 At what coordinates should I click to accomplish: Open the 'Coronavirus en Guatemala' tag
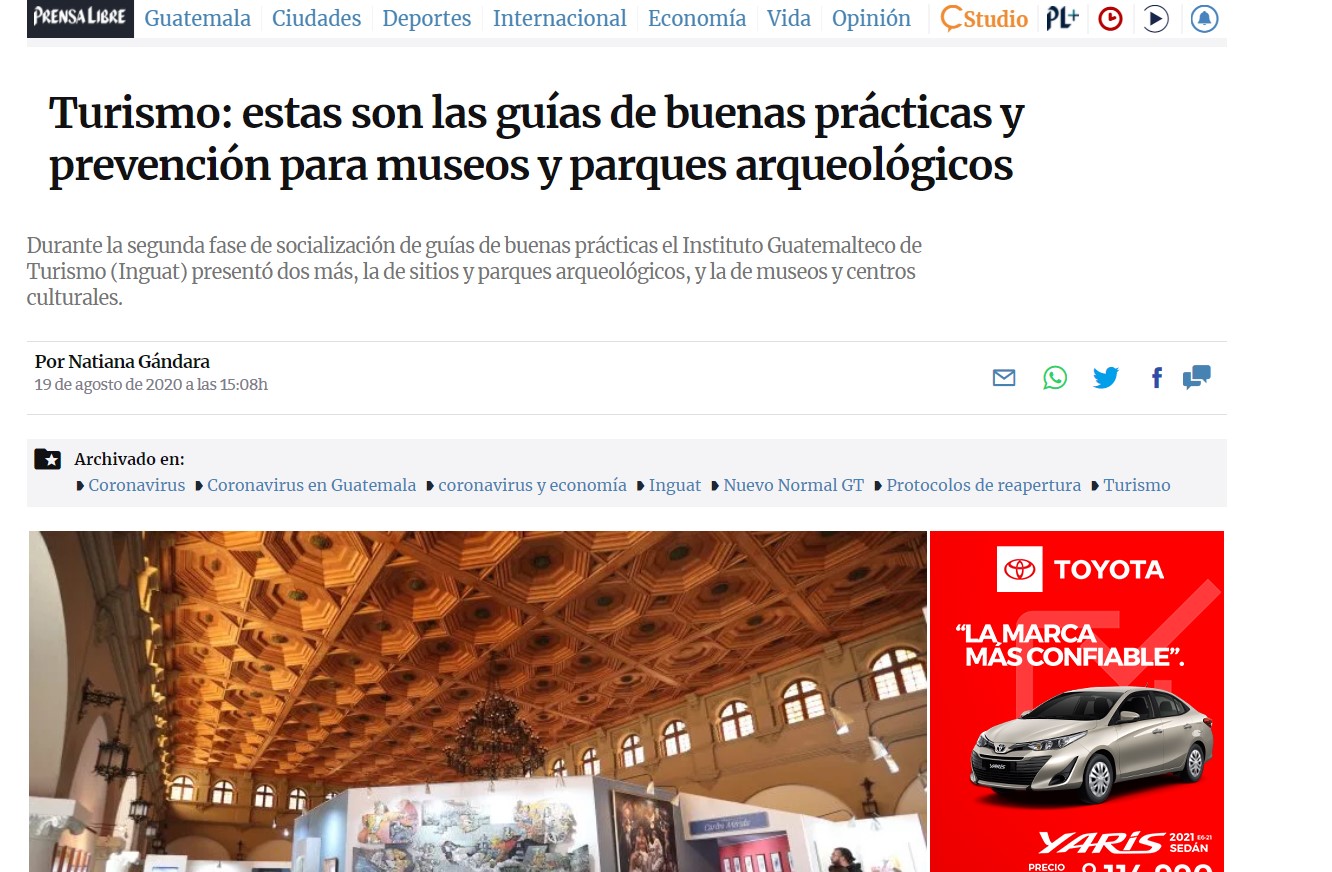click(312, 485)
